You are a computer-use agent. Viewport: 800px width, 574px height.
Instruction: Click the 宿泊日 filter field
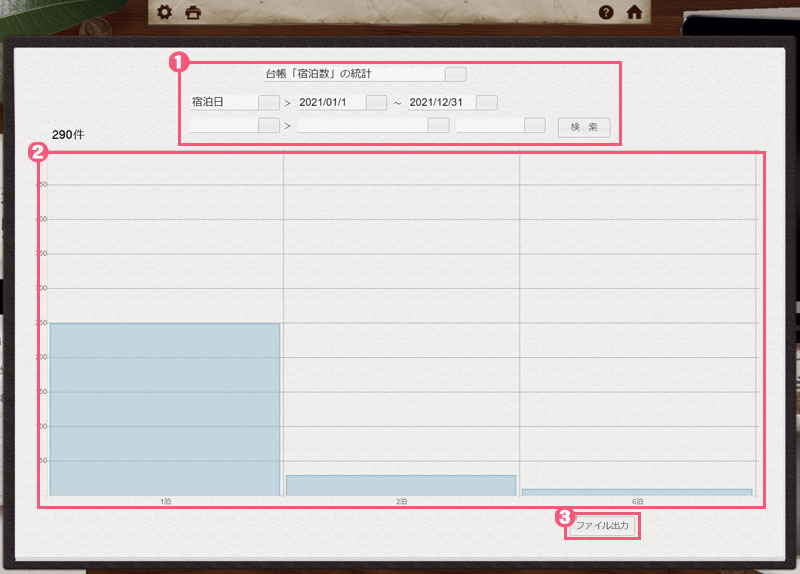(223, 102)
